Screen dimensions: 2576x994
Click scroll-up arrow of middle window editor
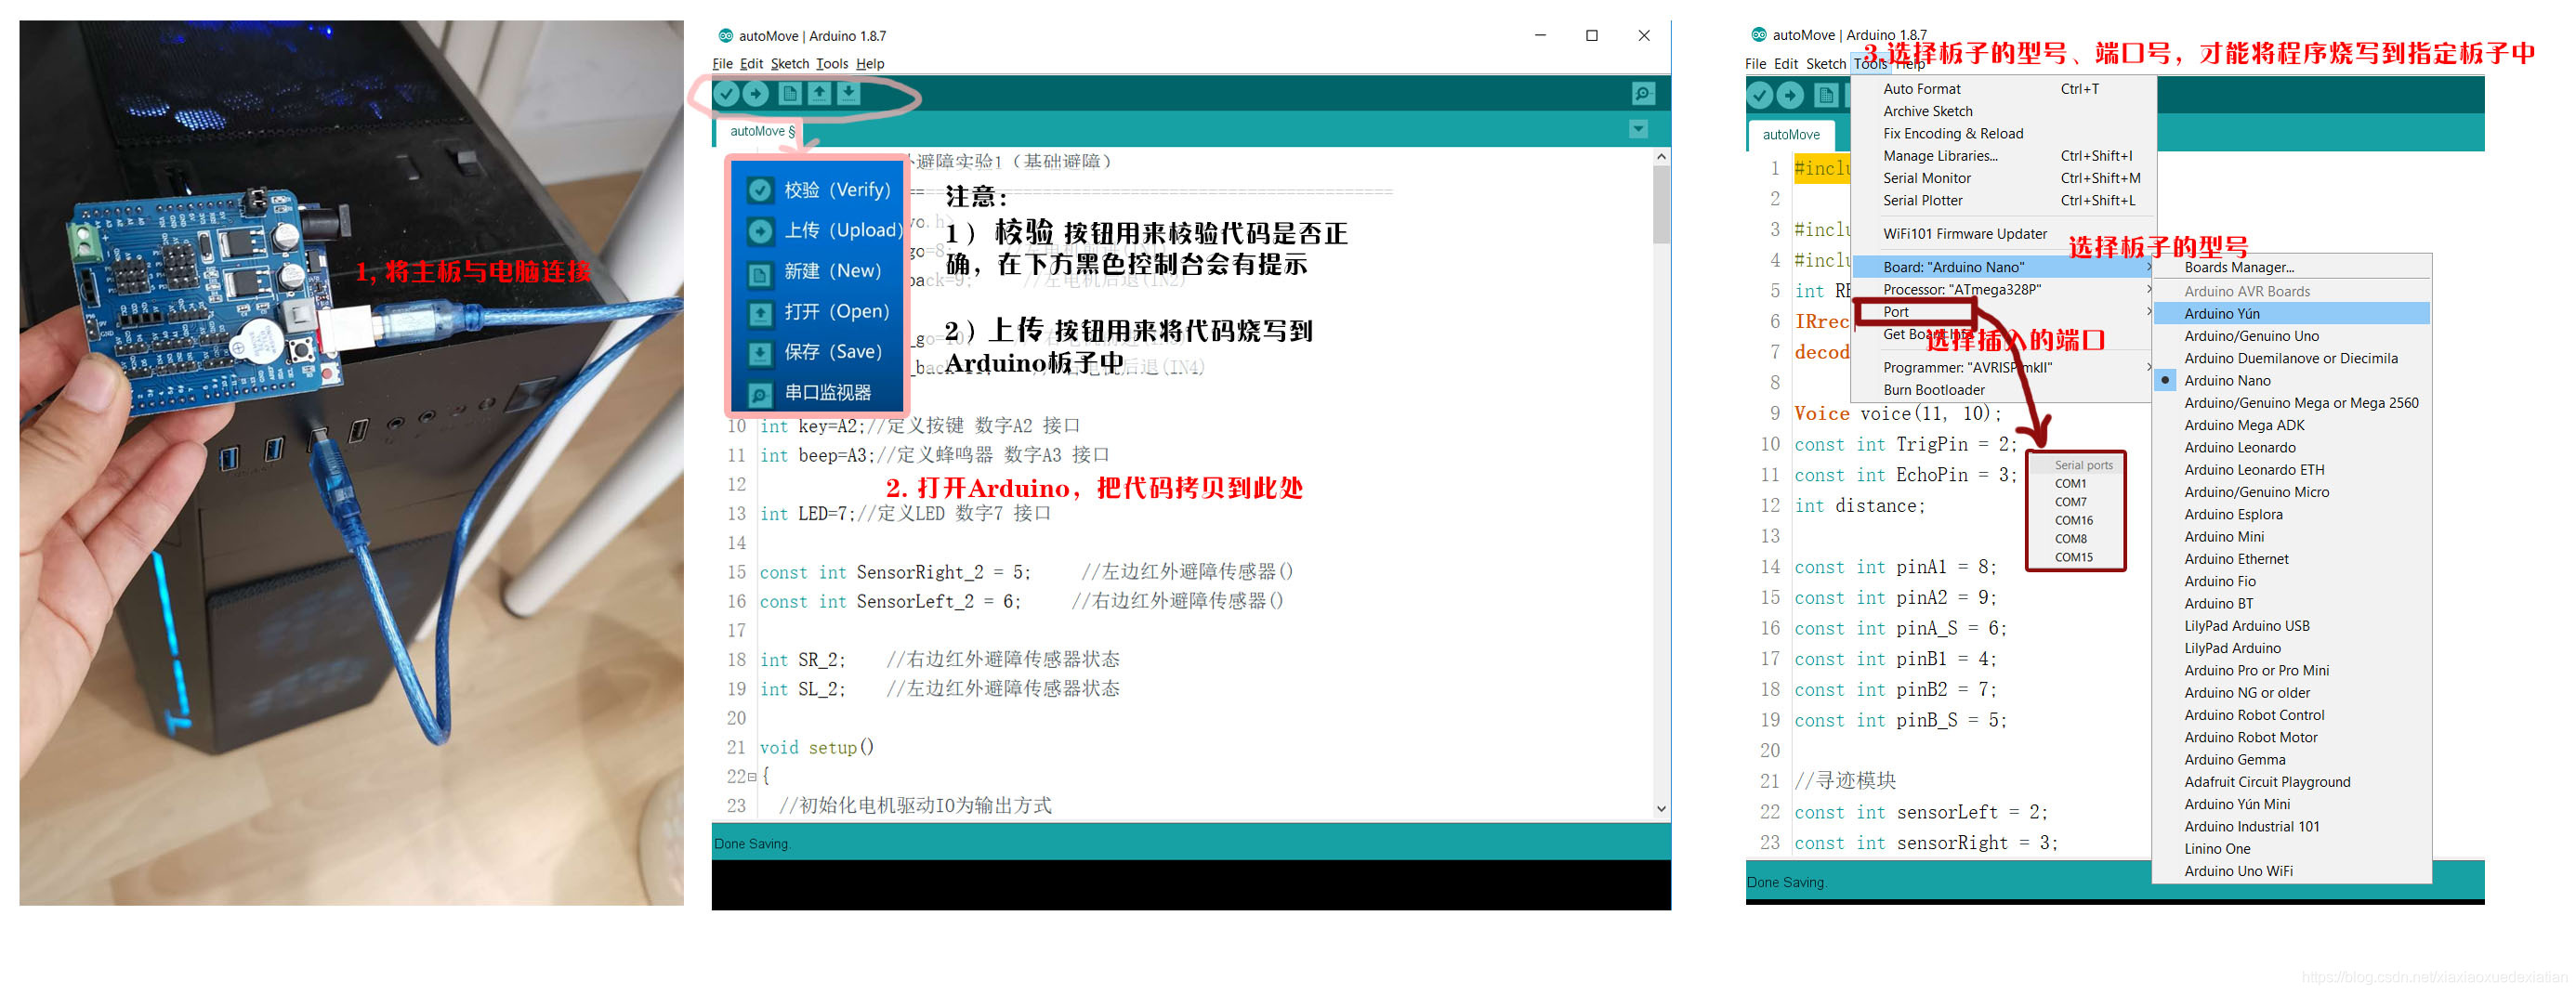(1661, 157)
